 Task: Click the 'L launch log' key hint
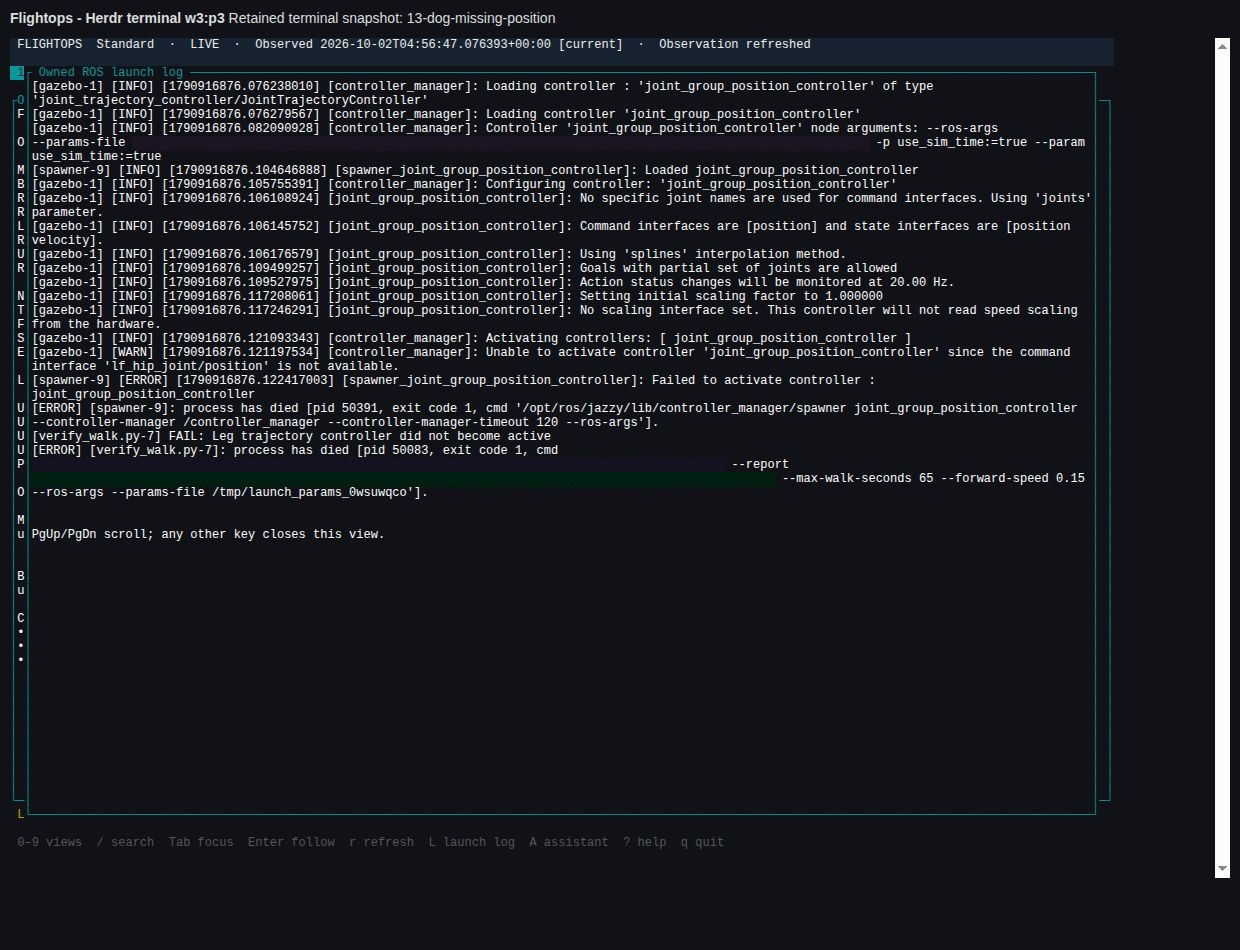coord(472,842)
